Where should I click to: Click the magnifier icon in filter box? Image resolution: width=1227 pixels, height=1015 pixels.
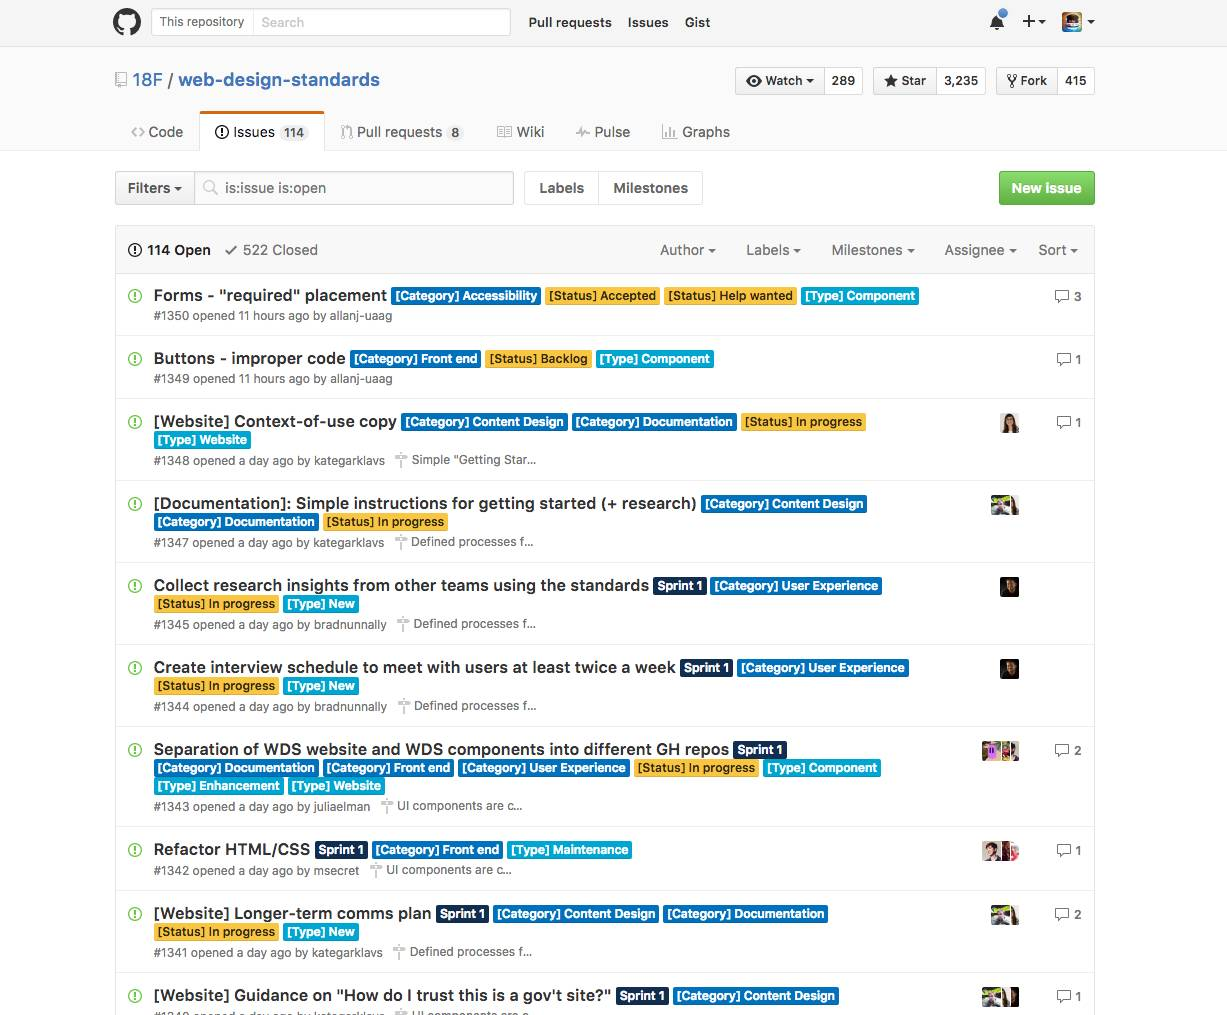(x=210, y=188)
